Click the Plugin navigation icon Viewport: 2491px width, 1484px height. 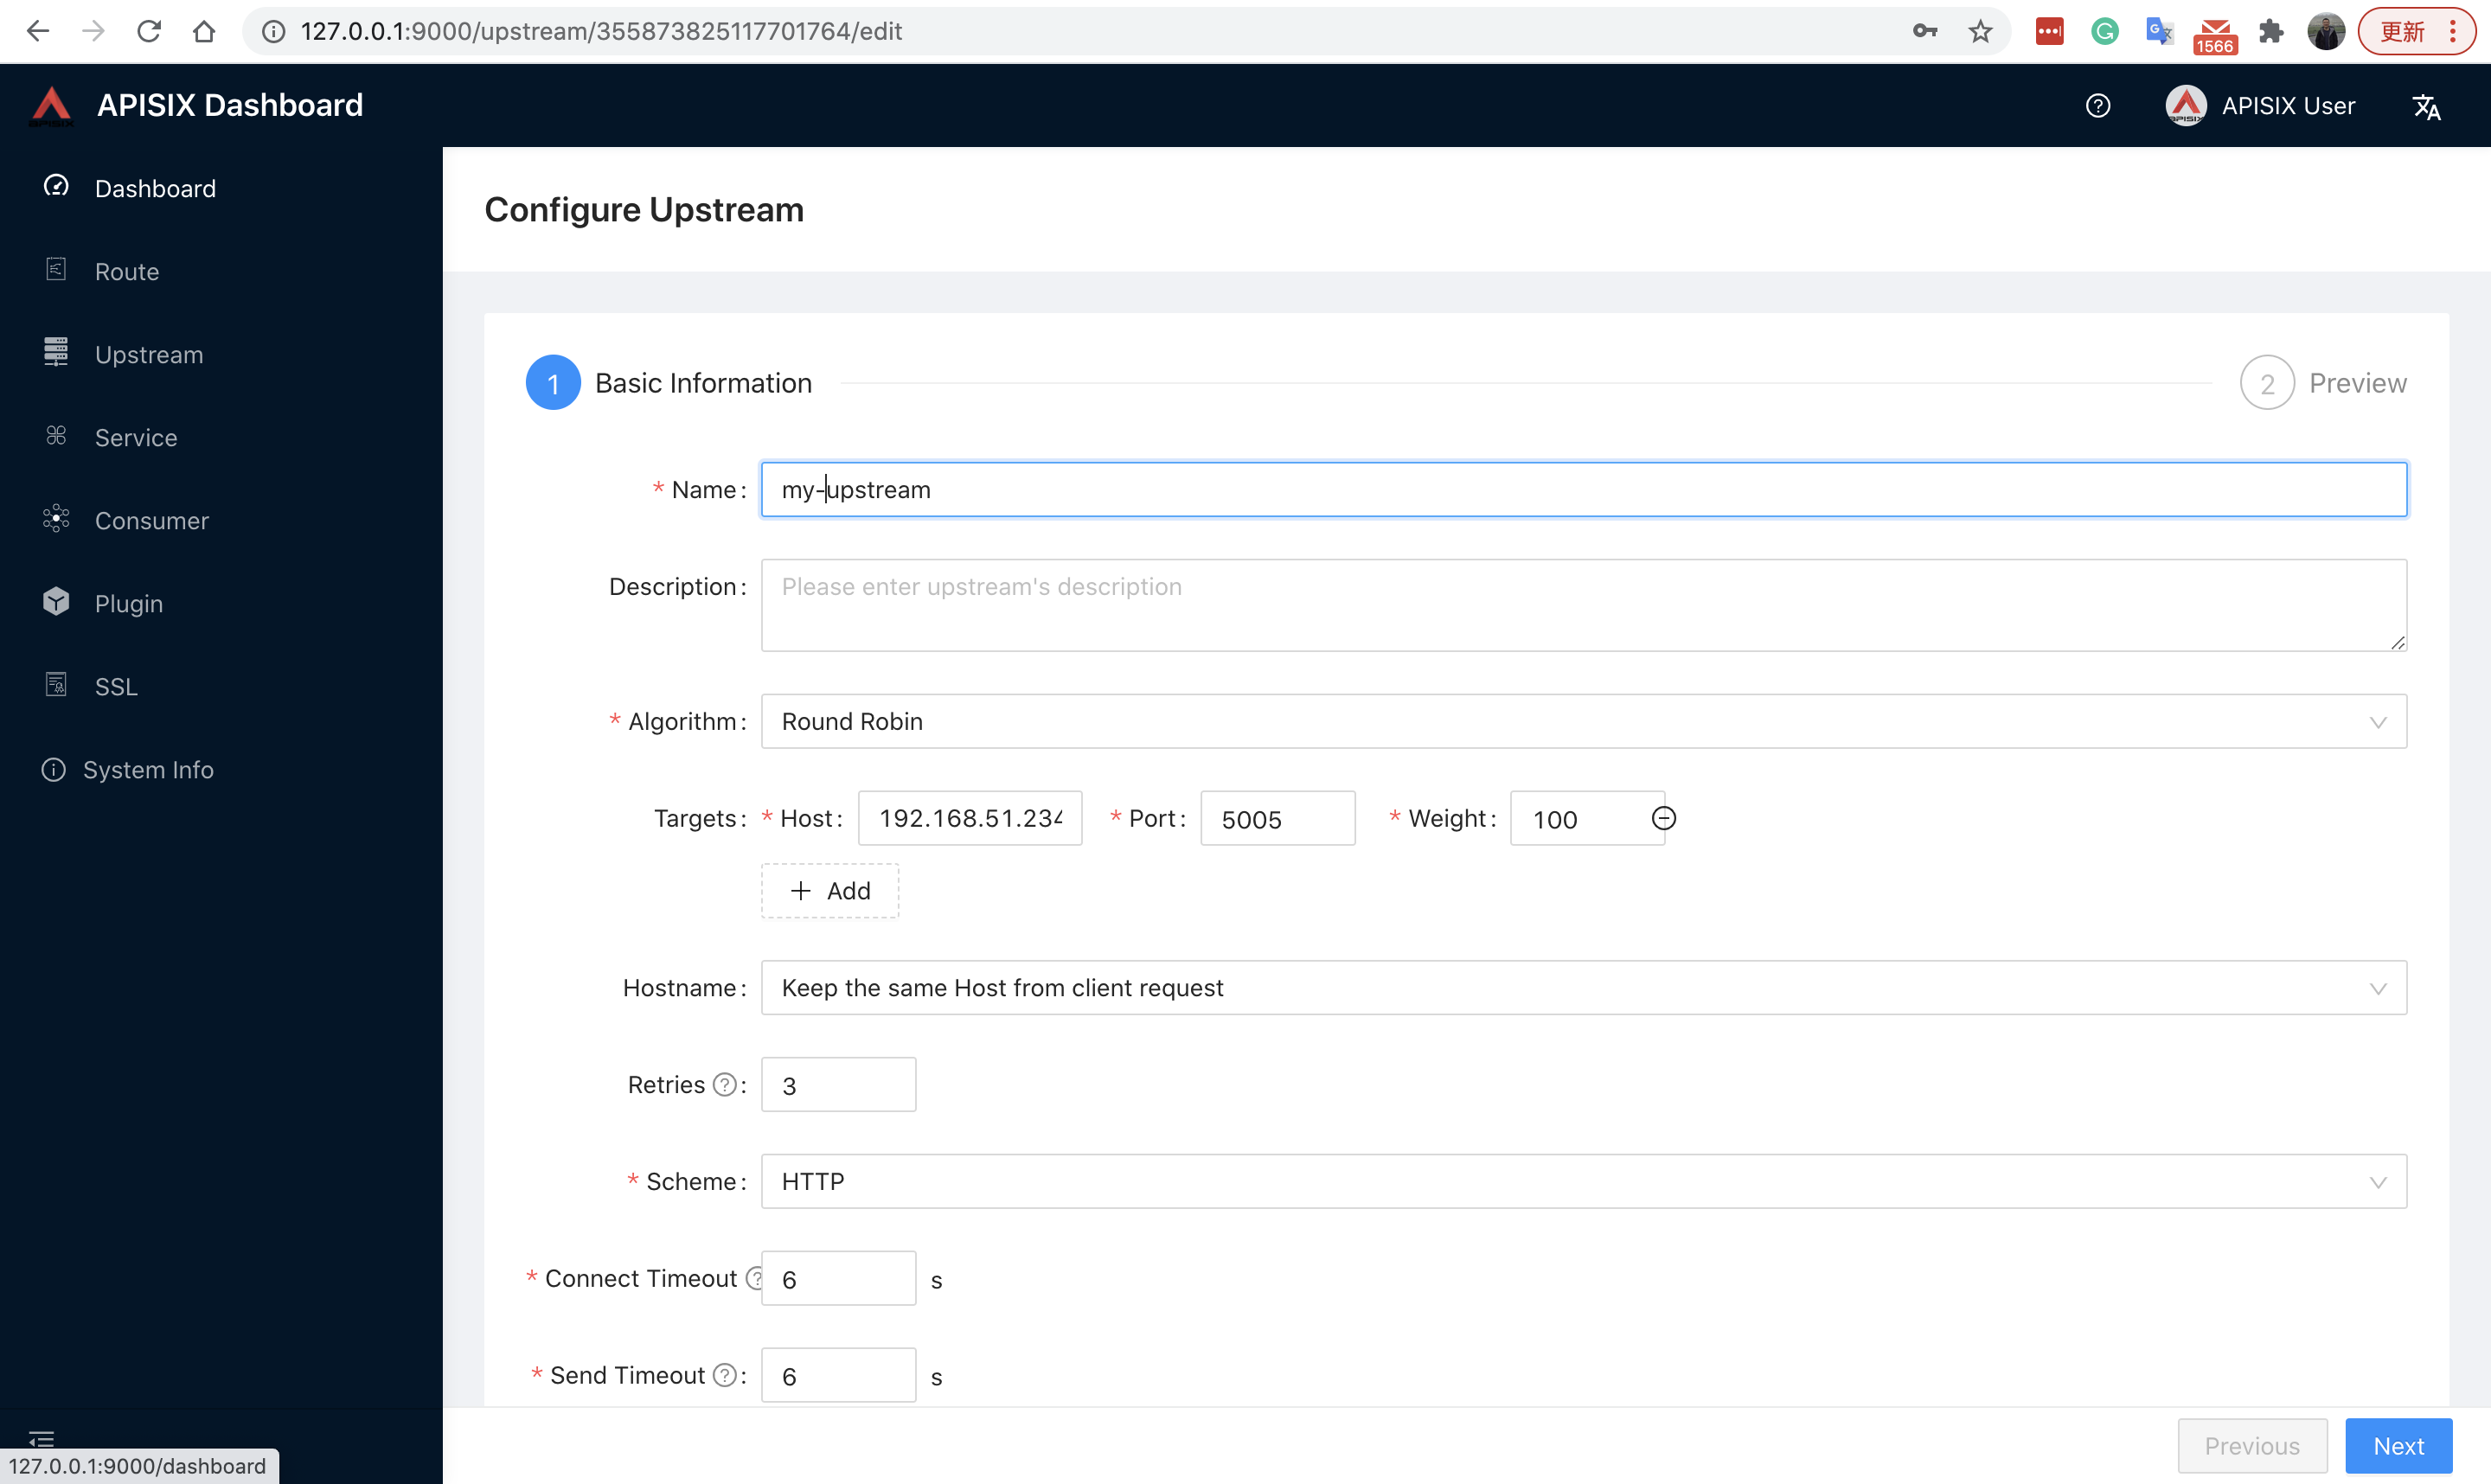[x=56, y=603]
